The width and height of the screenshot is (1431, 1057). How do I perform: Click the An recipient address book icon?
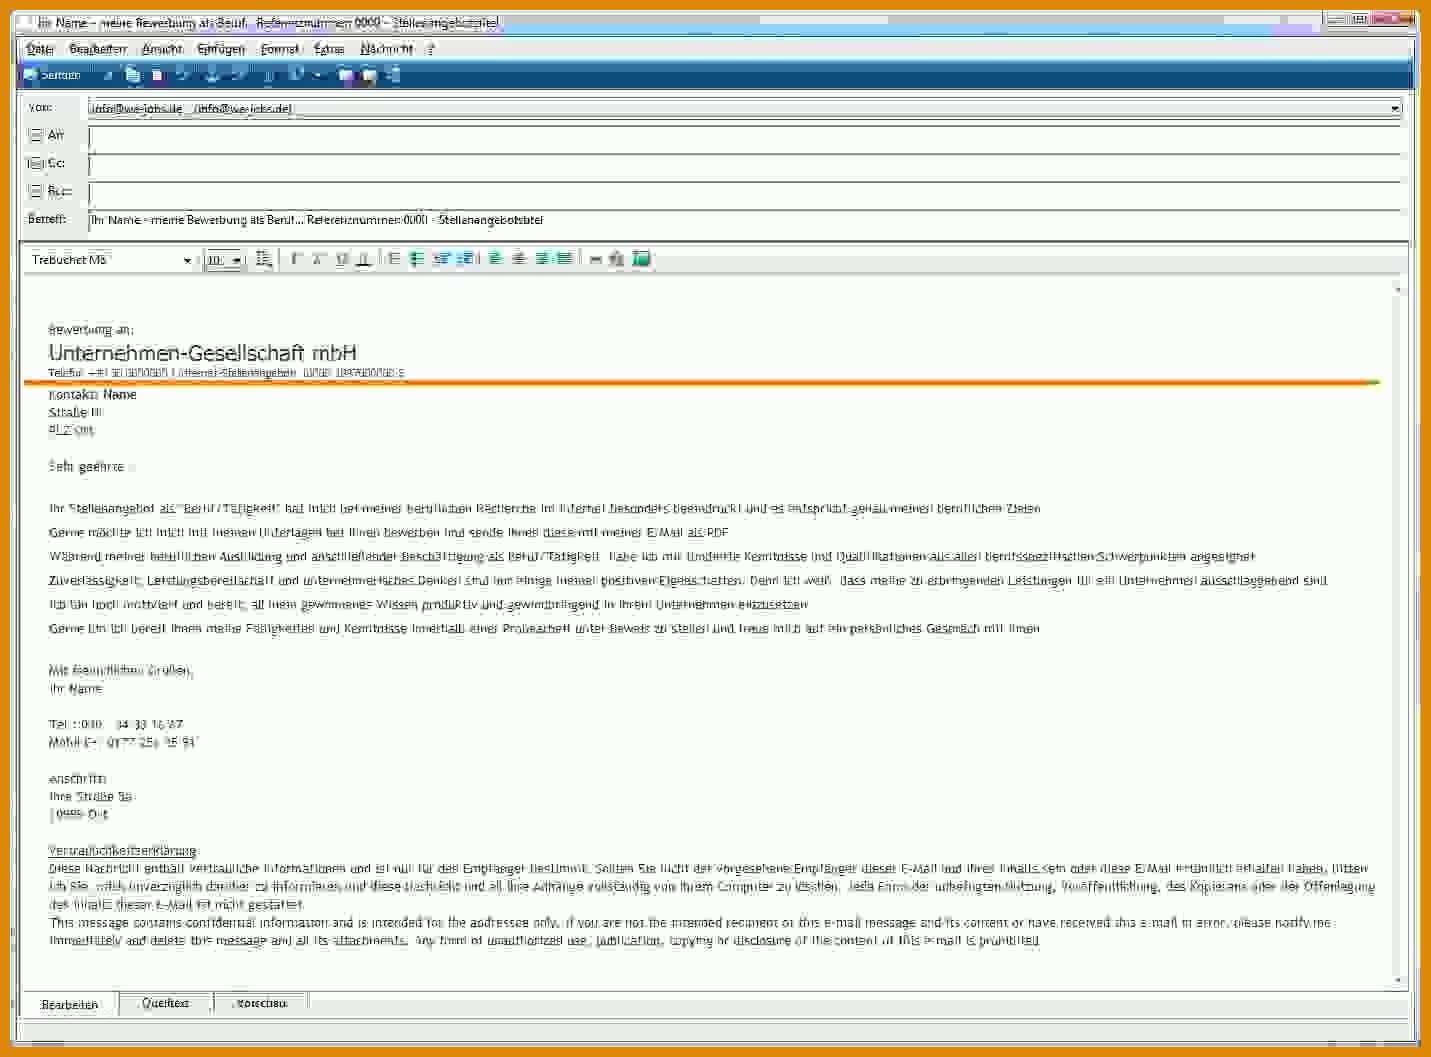(36, 135)
